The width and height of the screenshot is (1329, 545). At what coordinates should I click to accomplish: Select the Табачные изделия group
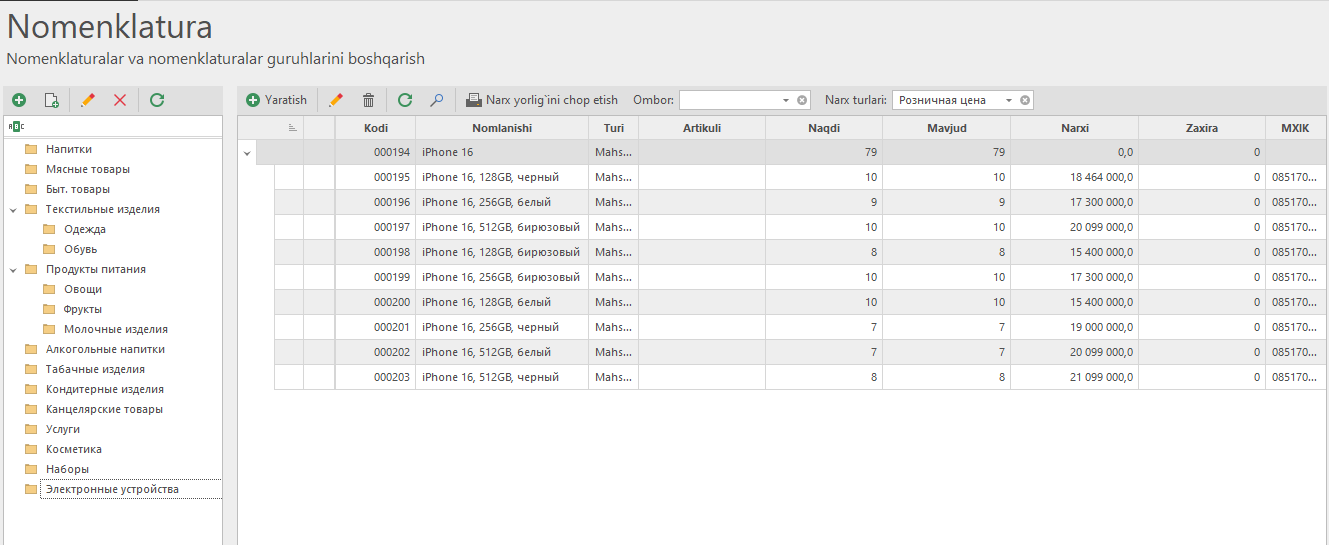[95, 369]
